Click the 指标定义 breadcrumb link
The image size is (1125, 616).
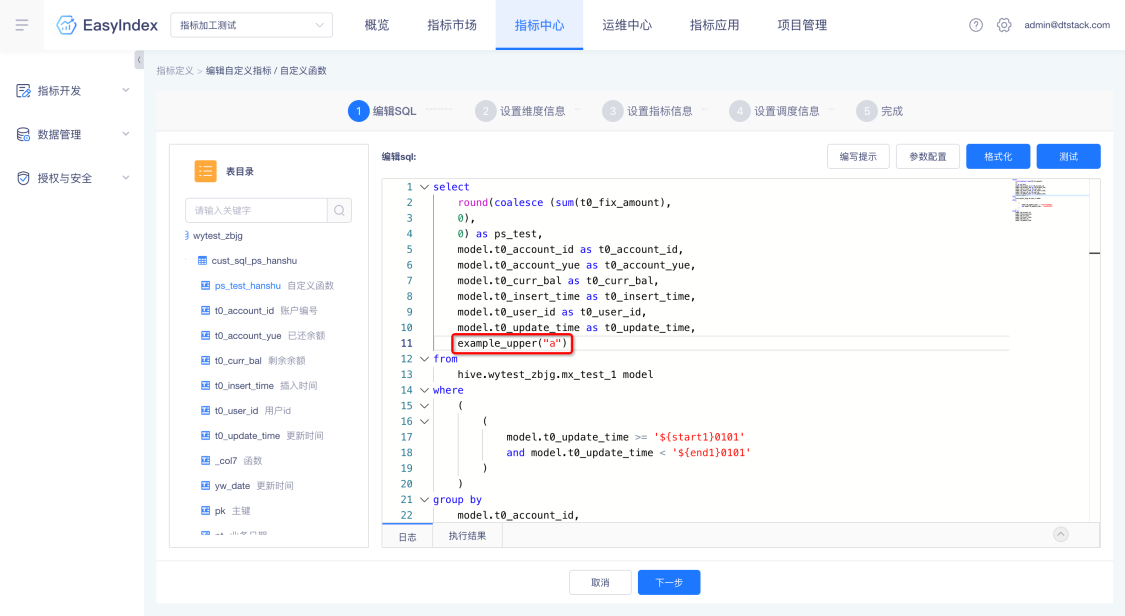click(175, 70)
